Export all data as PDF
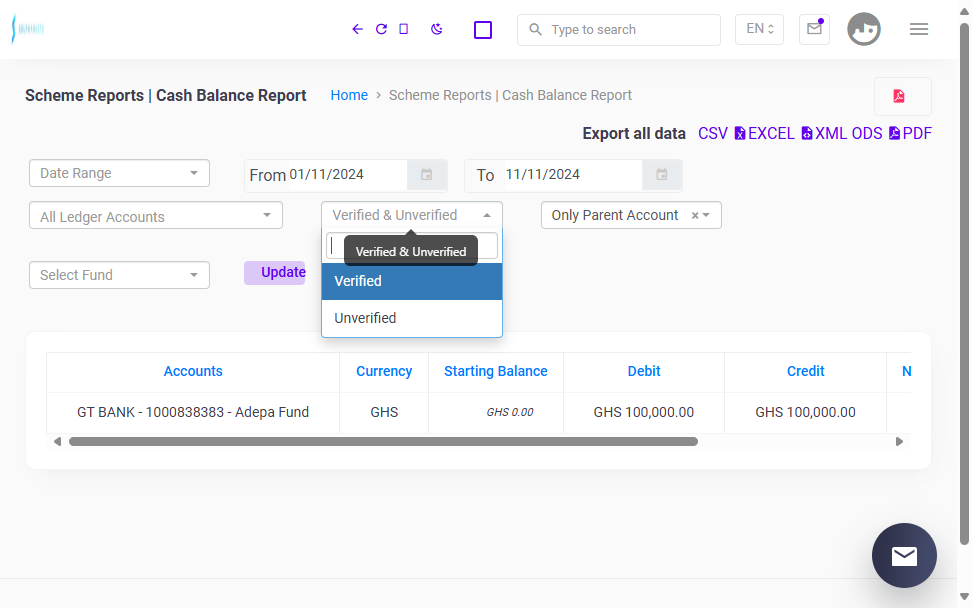The image size is (972, 608). point(911,134)
